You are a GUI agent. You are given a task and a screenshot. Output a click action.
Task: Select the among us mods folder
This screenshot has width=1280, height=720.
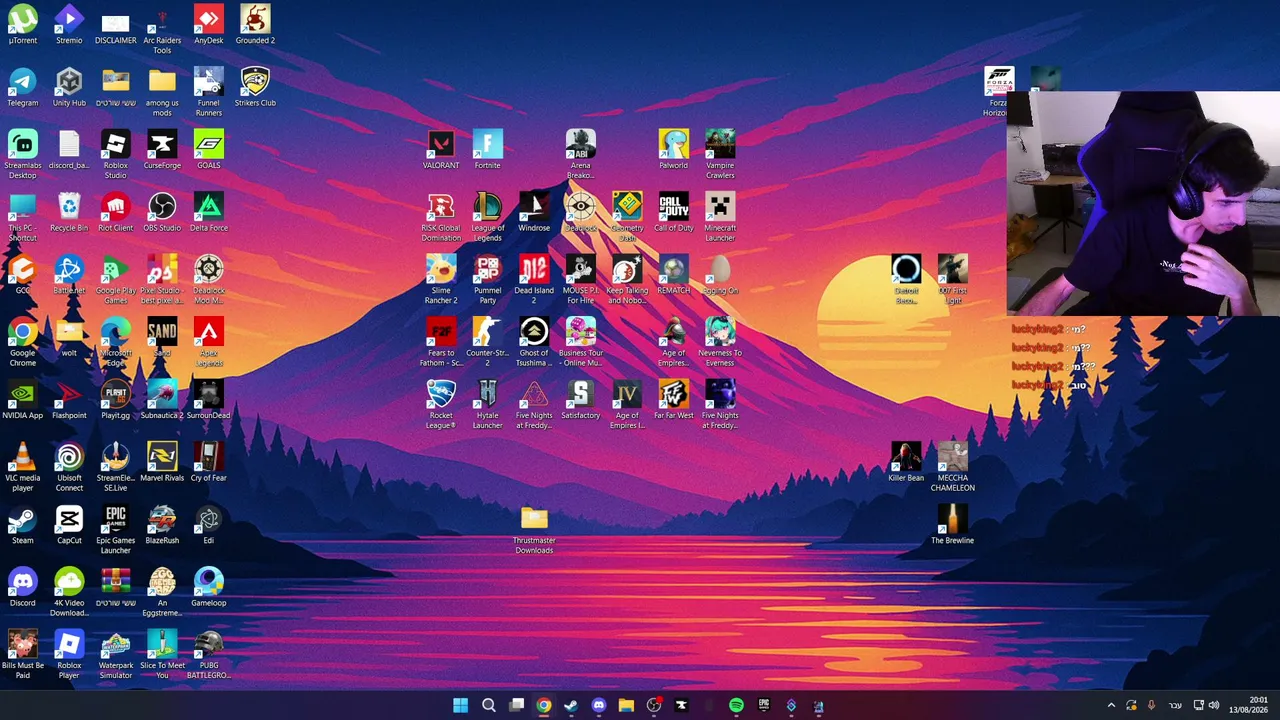click(x=162, y=92)
